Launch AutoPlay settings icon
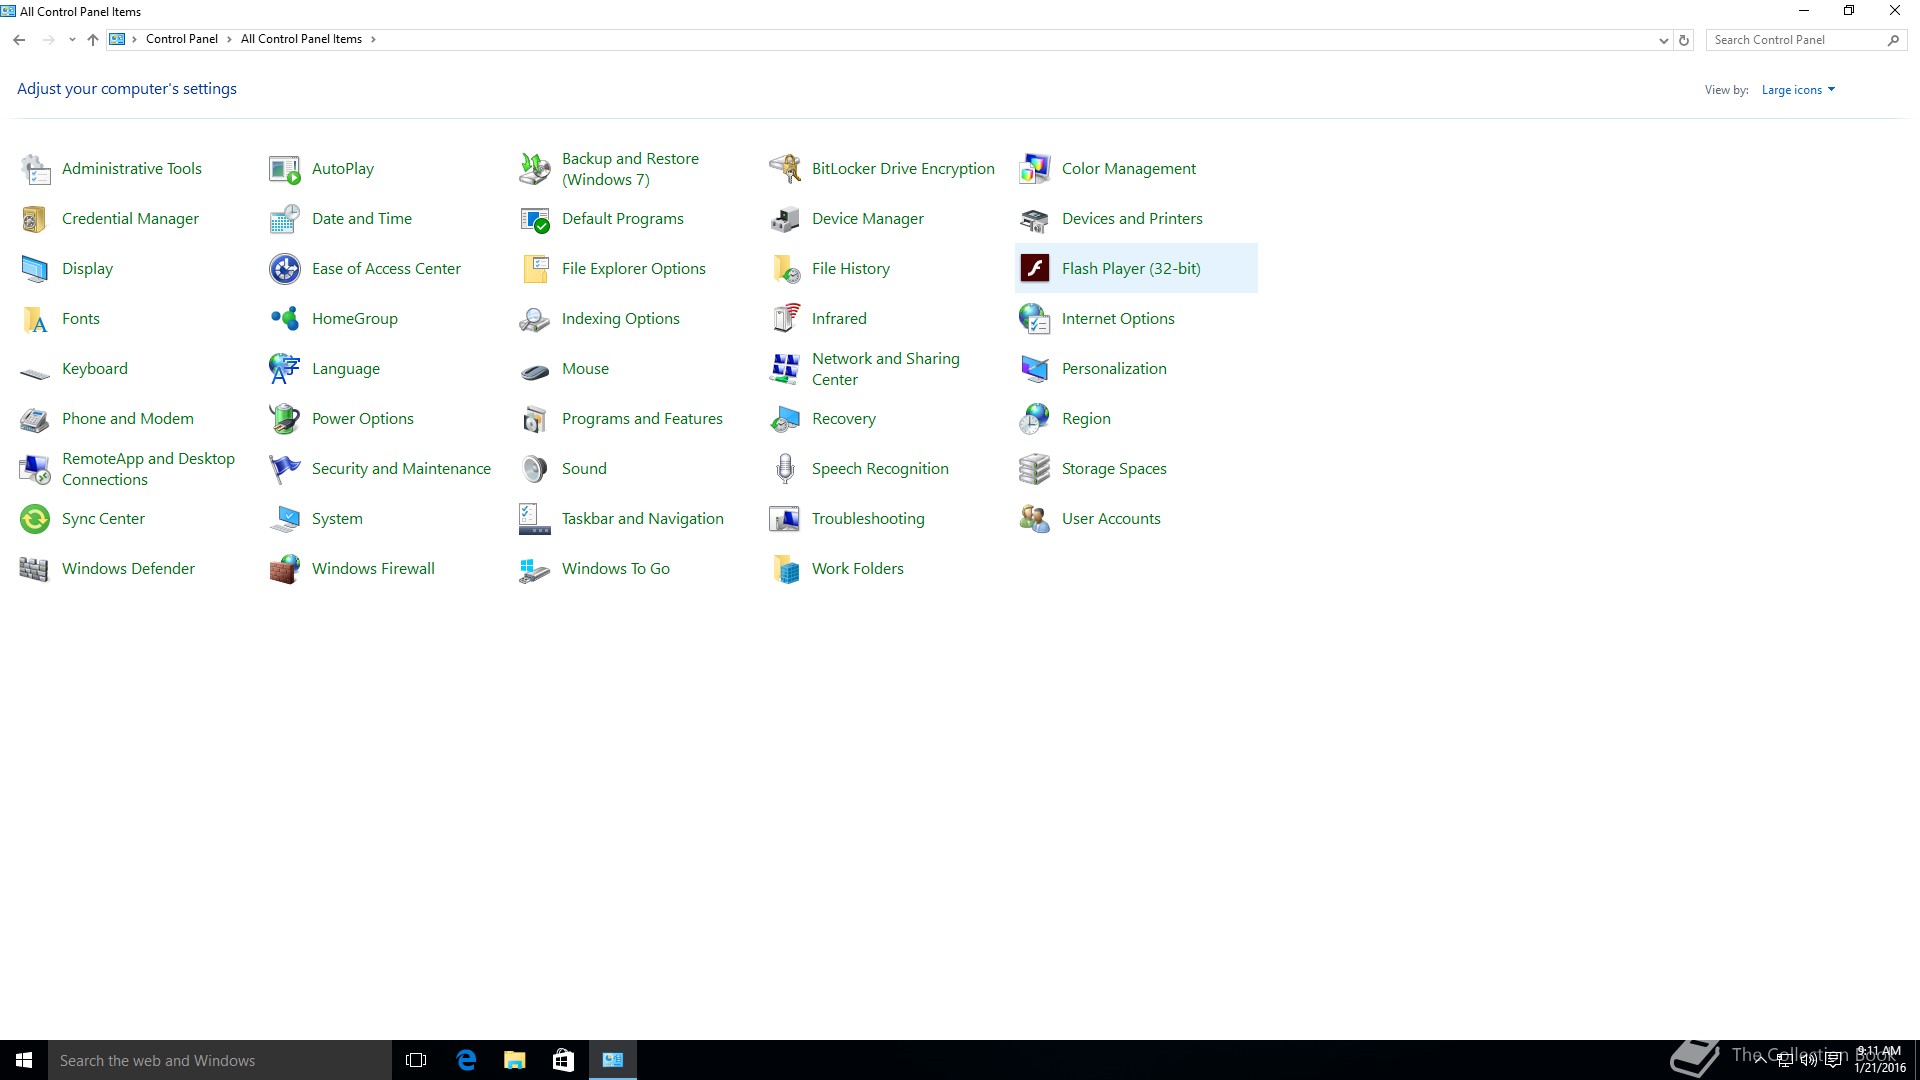Screen dimensions: 1920x1080 pos(285,169)
